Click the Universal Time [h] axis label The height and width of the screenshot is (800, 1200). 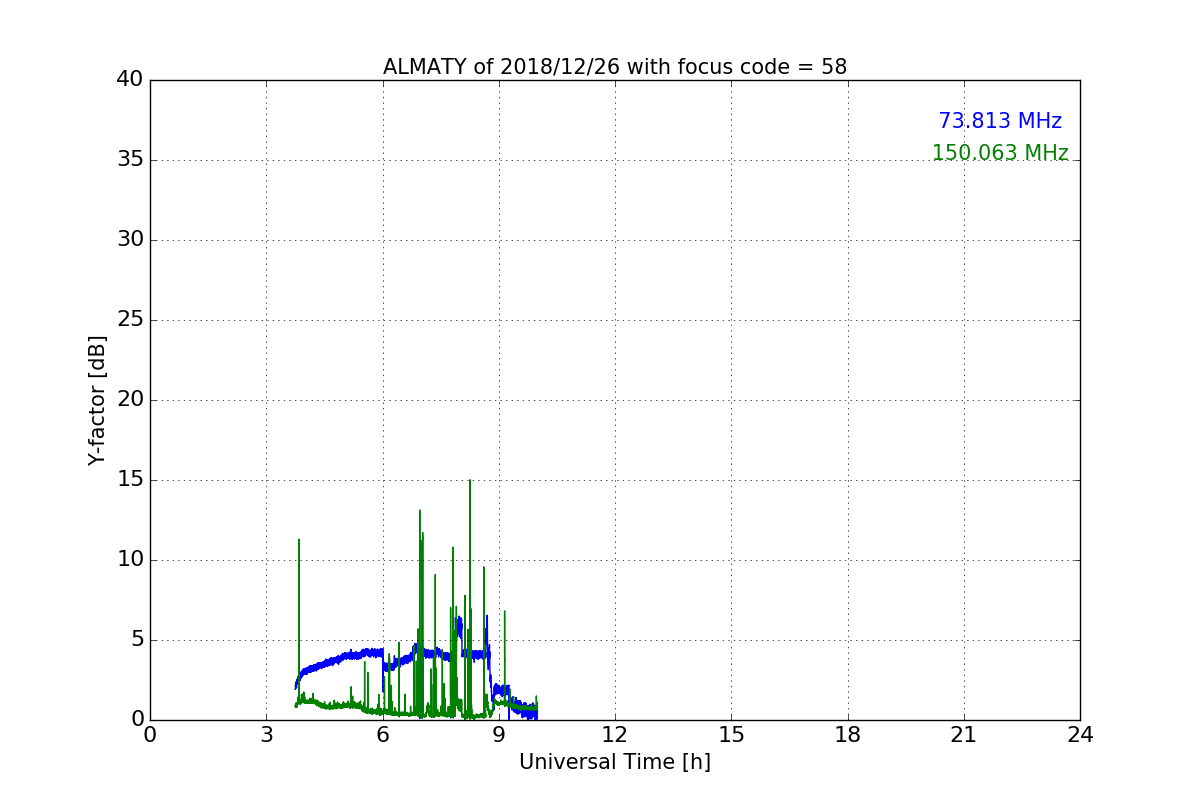[615, 762]
